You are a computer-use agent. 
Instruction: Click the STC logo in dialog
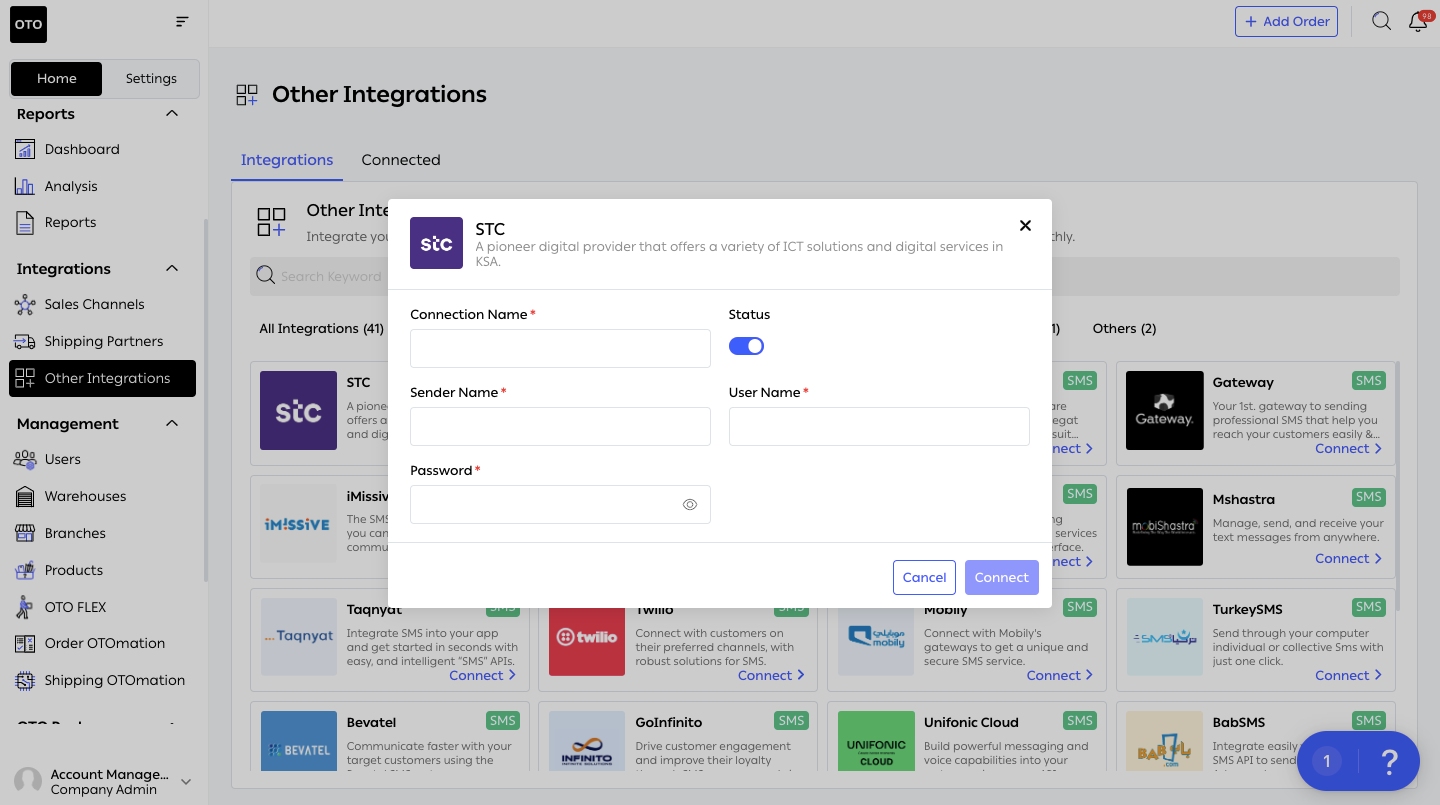point(436,243)
